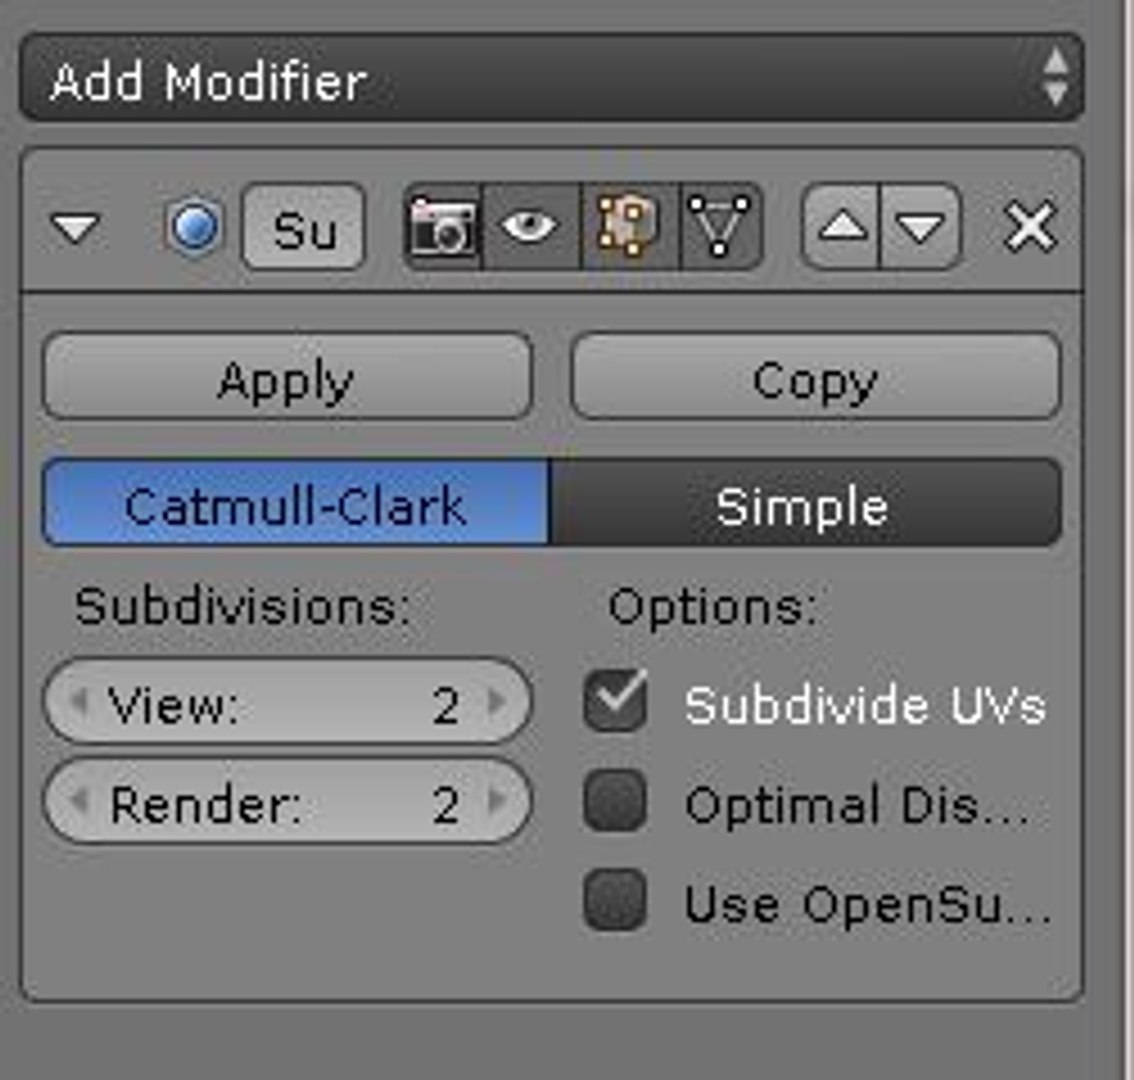Open the Add Modifier dropdown
This screenshot has width=1134, height=1080.
[x=551, y=80]
